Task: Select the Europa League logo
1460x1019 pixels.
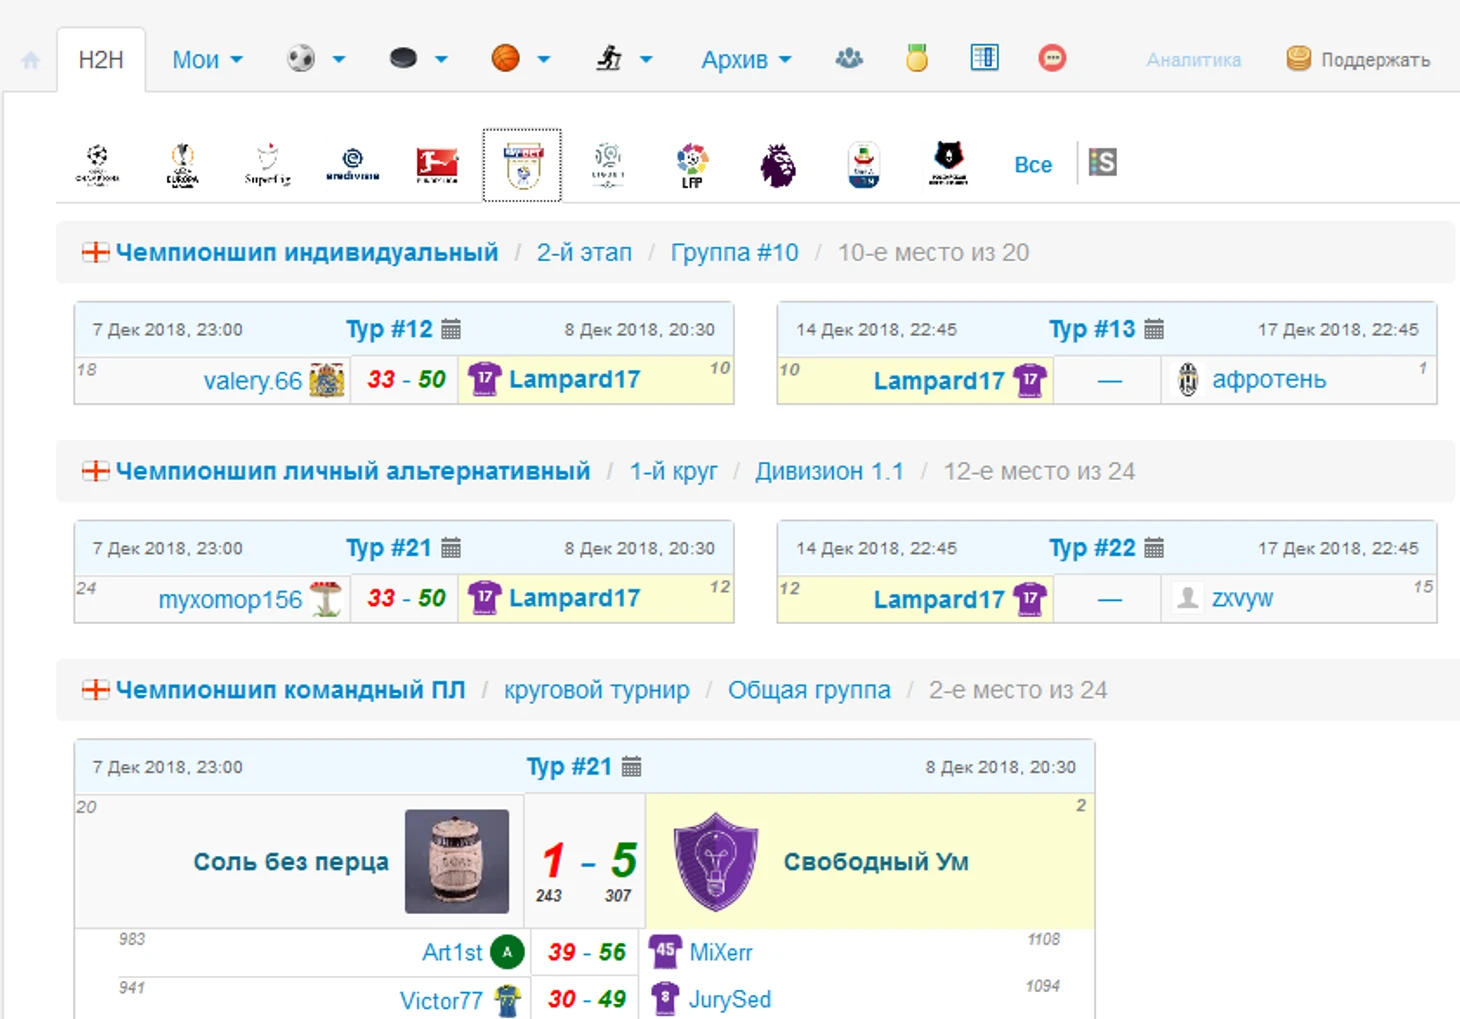Action: pyautogui.click(x=182, y=165)
